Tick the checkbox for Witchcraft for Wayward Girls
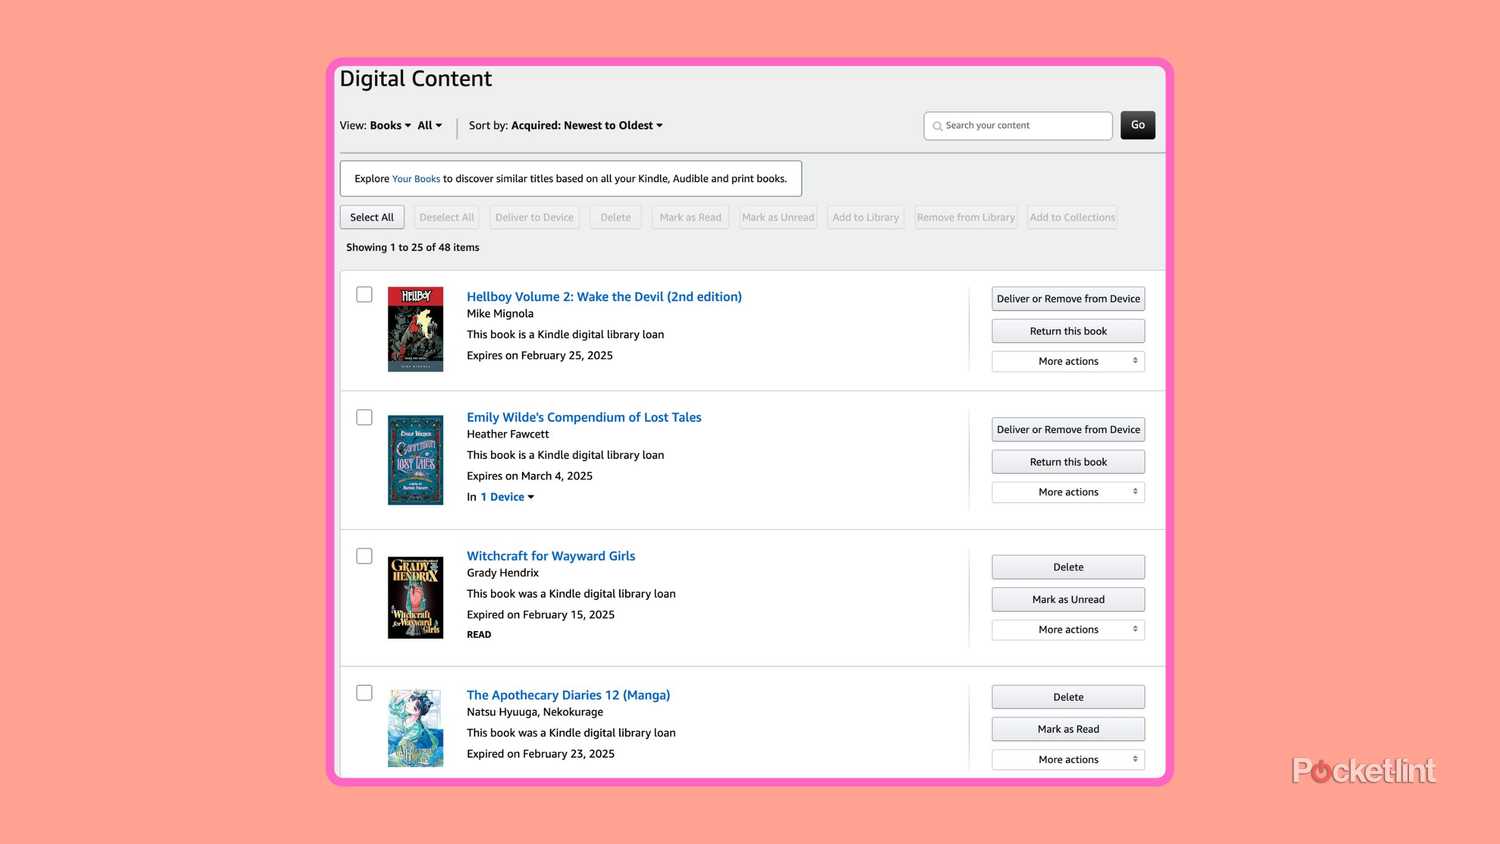 [x=364, y=556]
